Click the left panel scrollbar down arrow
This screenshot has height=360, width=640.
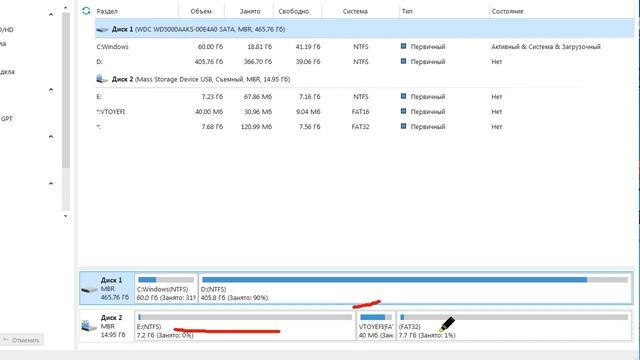point(66,216)
